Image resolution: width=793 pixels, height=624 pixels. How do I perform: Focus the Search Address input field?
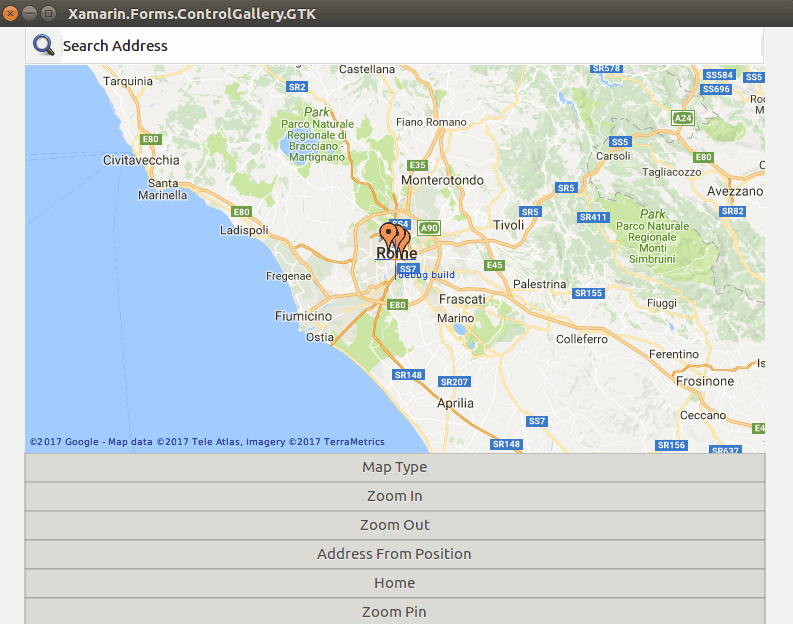pyautogui.click(x=411, y=46)
